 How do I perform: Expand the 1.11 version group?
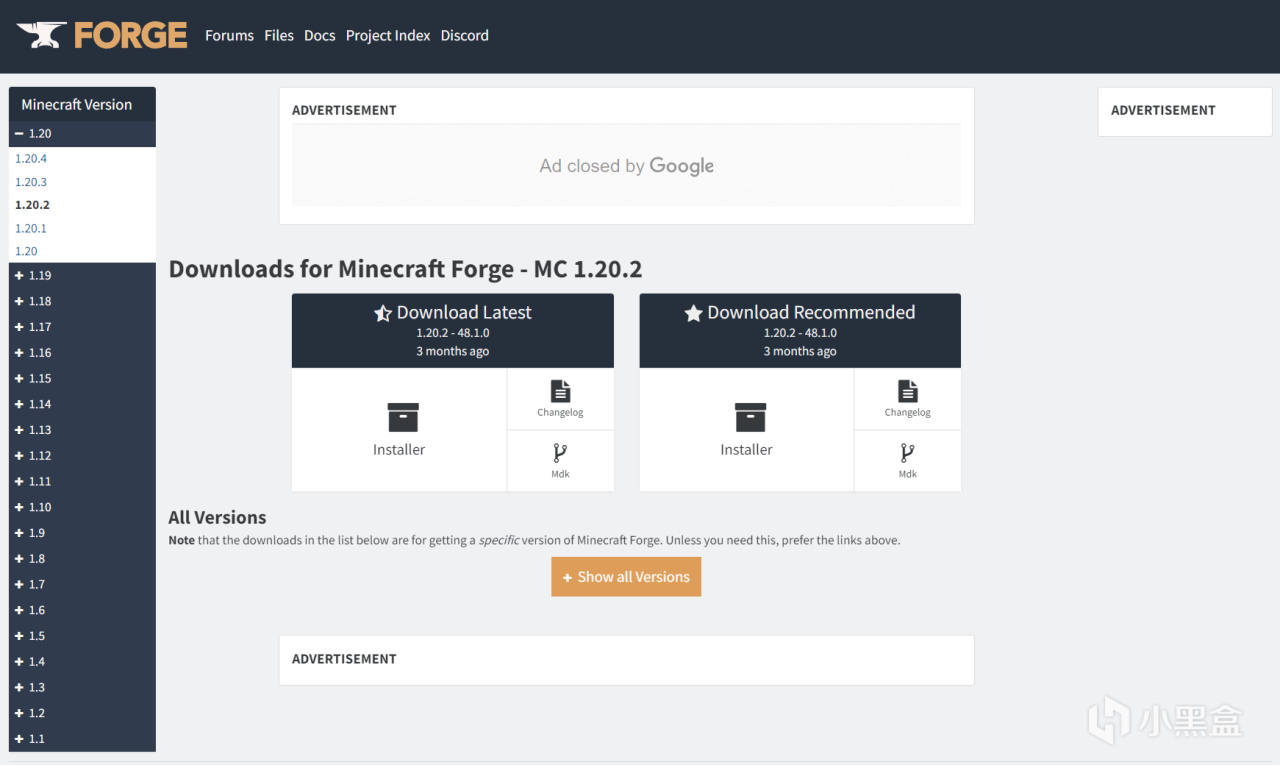click(82, 481)
